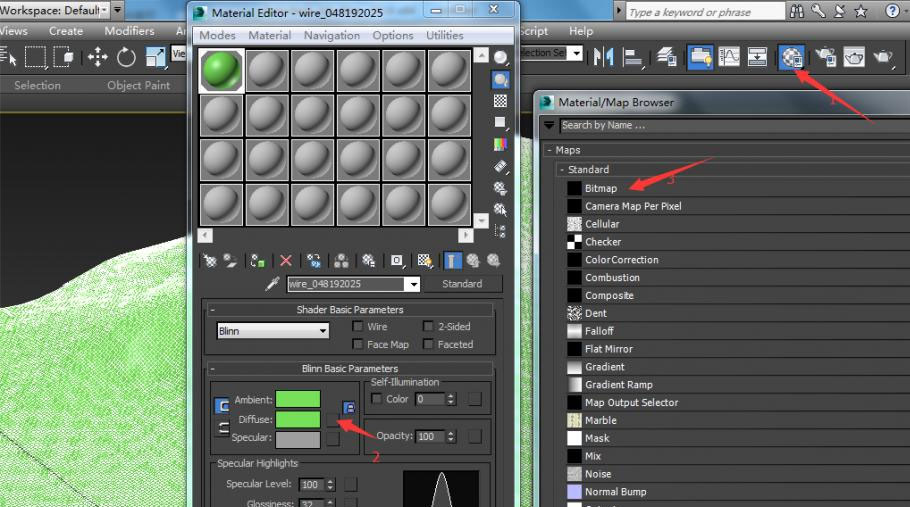Open Curve Editor icon in main toolbar
This screenshot has height=507, width=910.
[729, 57]
